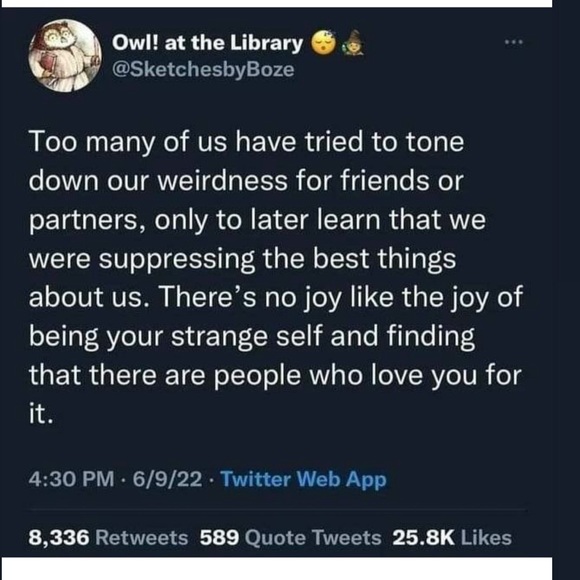Click the owl profile picture avatar
Viewport: 580px width, 580px height.
[x=65, y=55]
